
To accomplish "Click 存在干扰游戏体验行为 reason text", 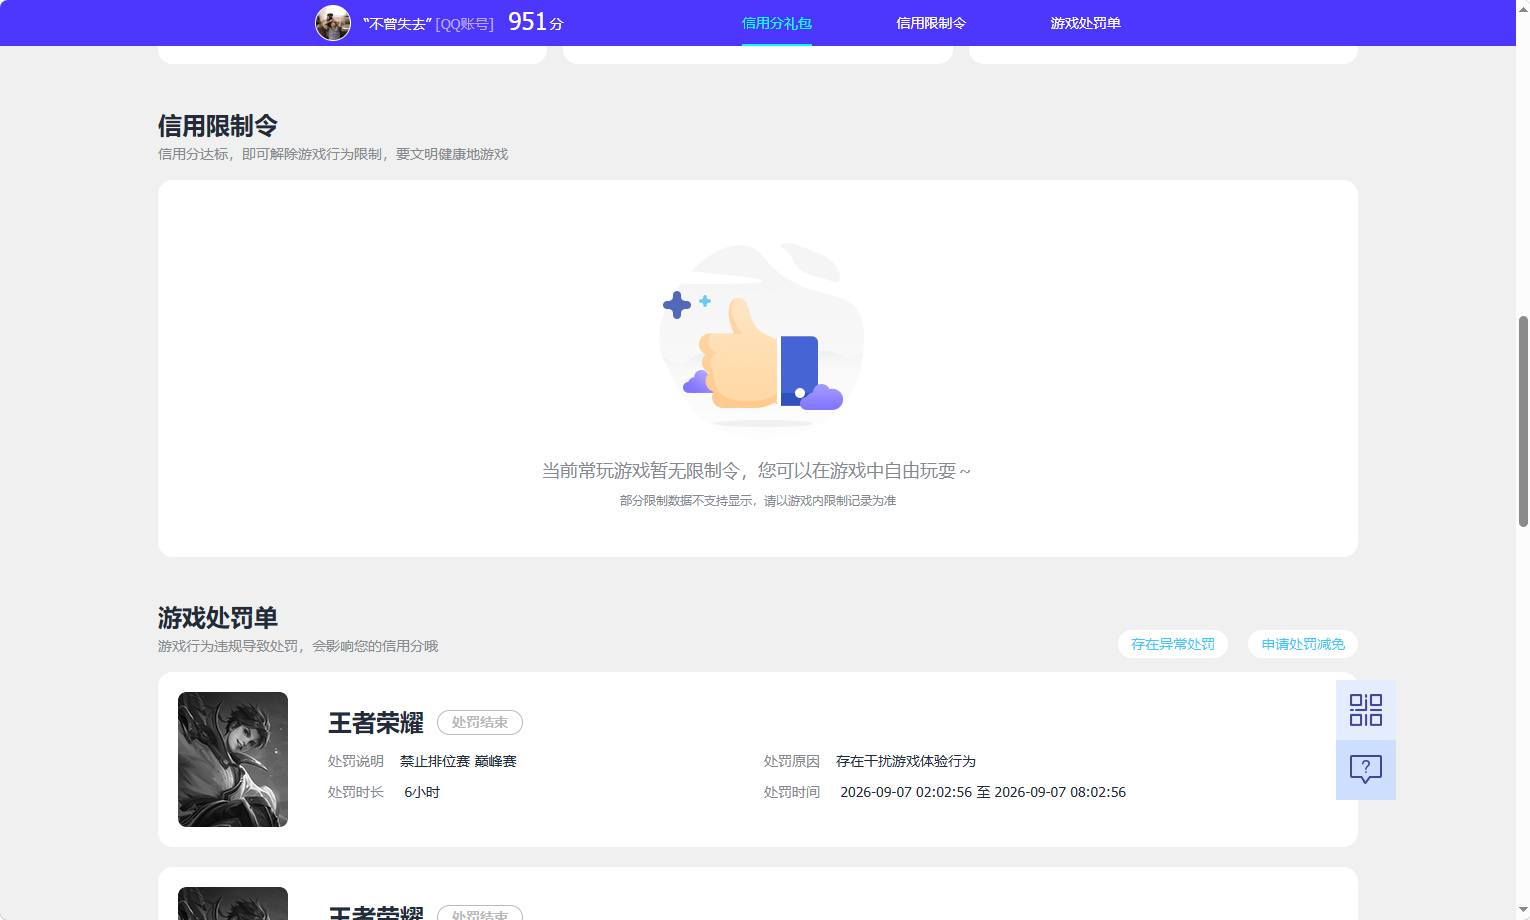I will point(906,761).
